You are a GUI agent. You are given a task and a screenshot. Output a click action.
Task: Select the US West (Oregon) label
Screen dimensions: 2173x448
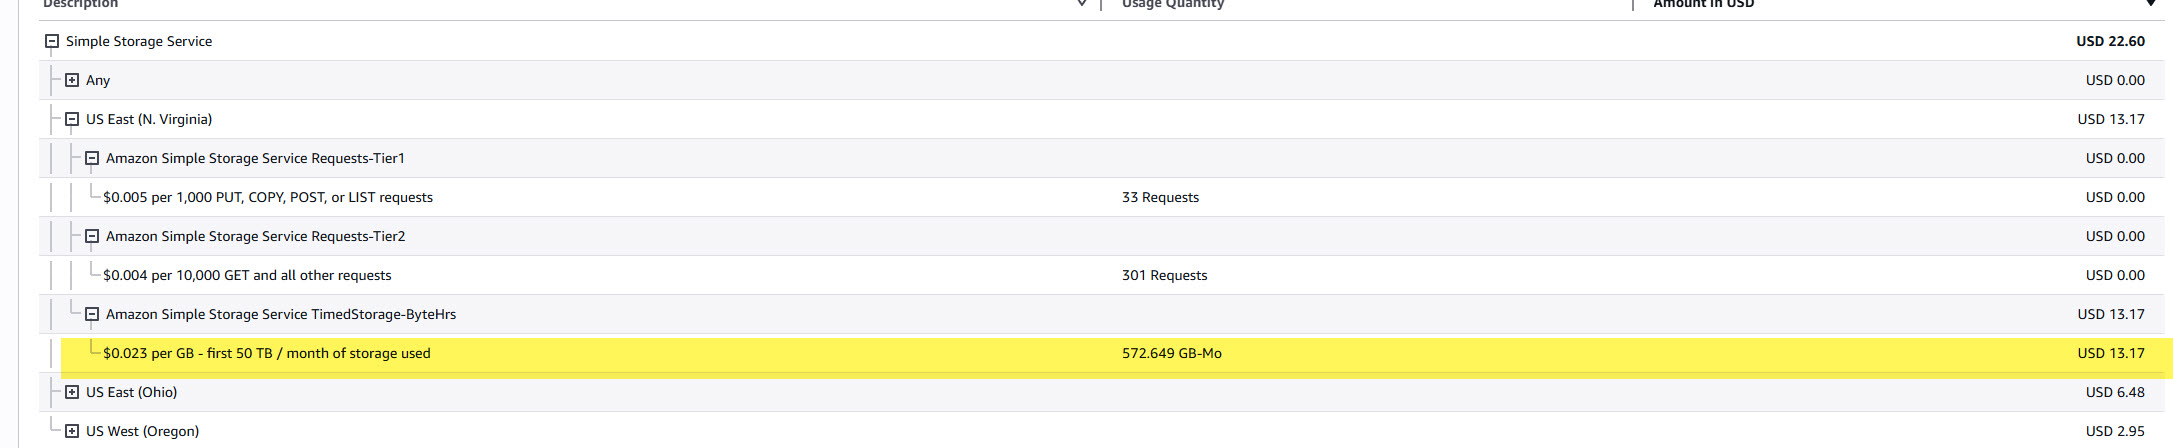pyautogui.click(x=143, y=431)
